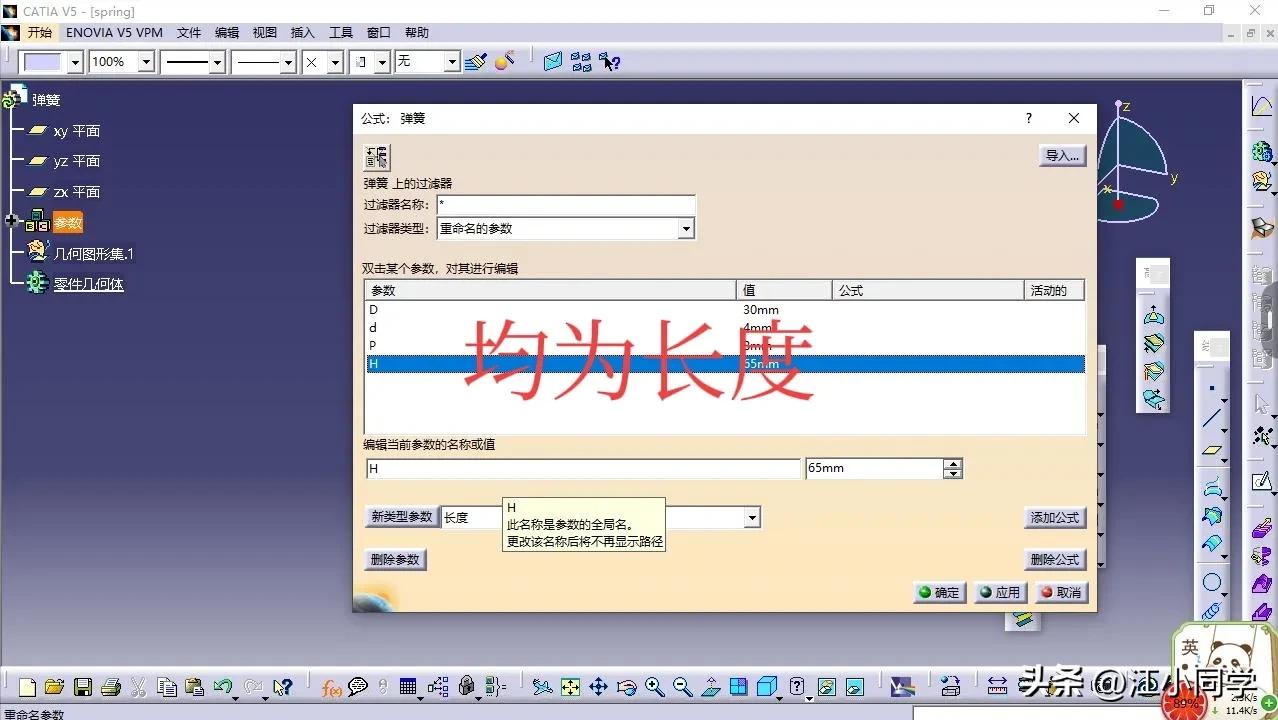1278x720 pixels.
Task: Click the Print icon in the bottom toolbar
Action: click(111, 687)
